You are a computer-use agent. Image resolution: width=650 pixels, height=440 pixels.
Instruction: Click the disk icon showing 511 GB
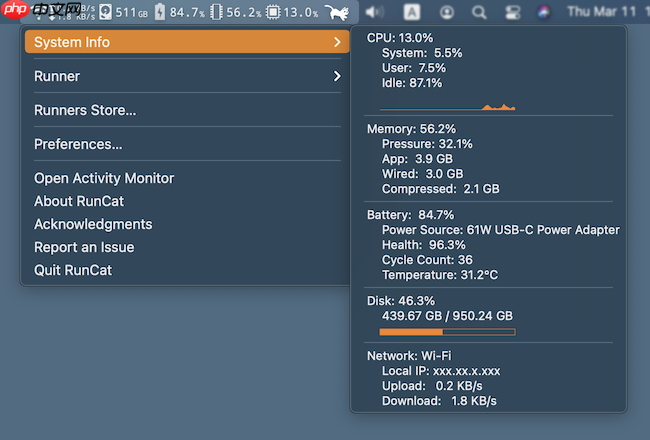click(106, 12)
